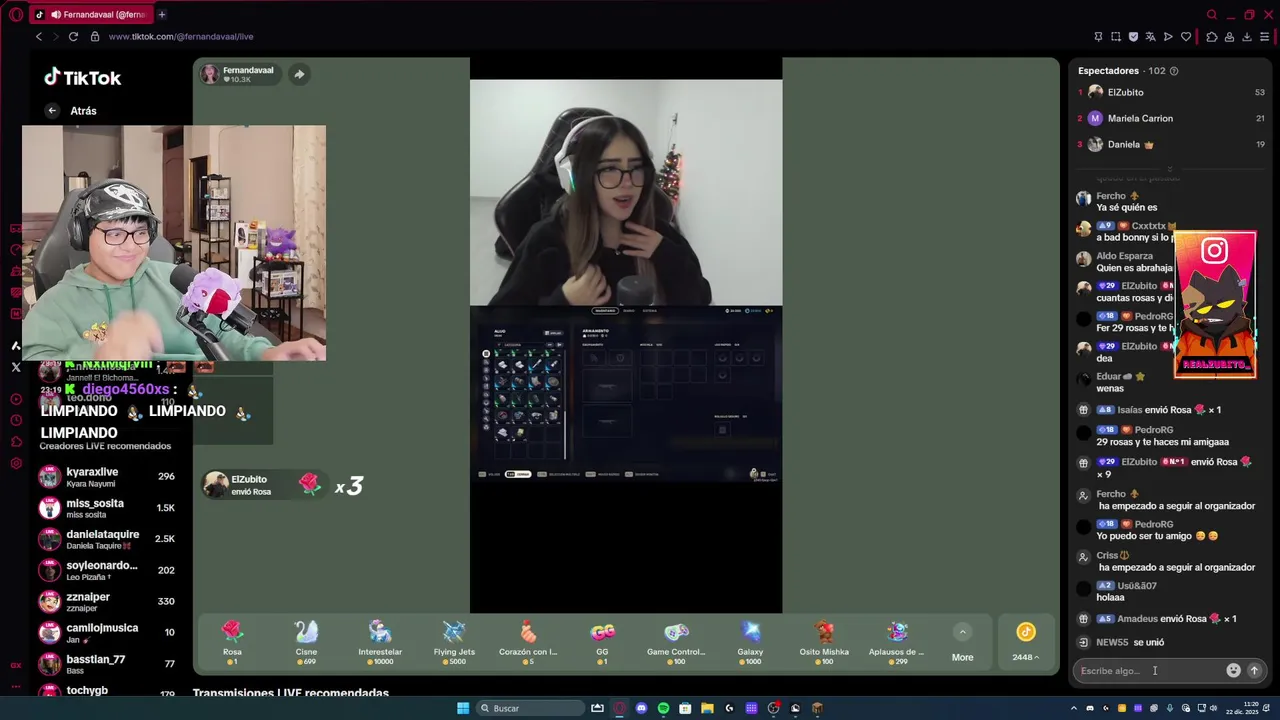Click the Instagram sticker overlay
This screenshot has width=1280, height=720.
coord(1215,306)
